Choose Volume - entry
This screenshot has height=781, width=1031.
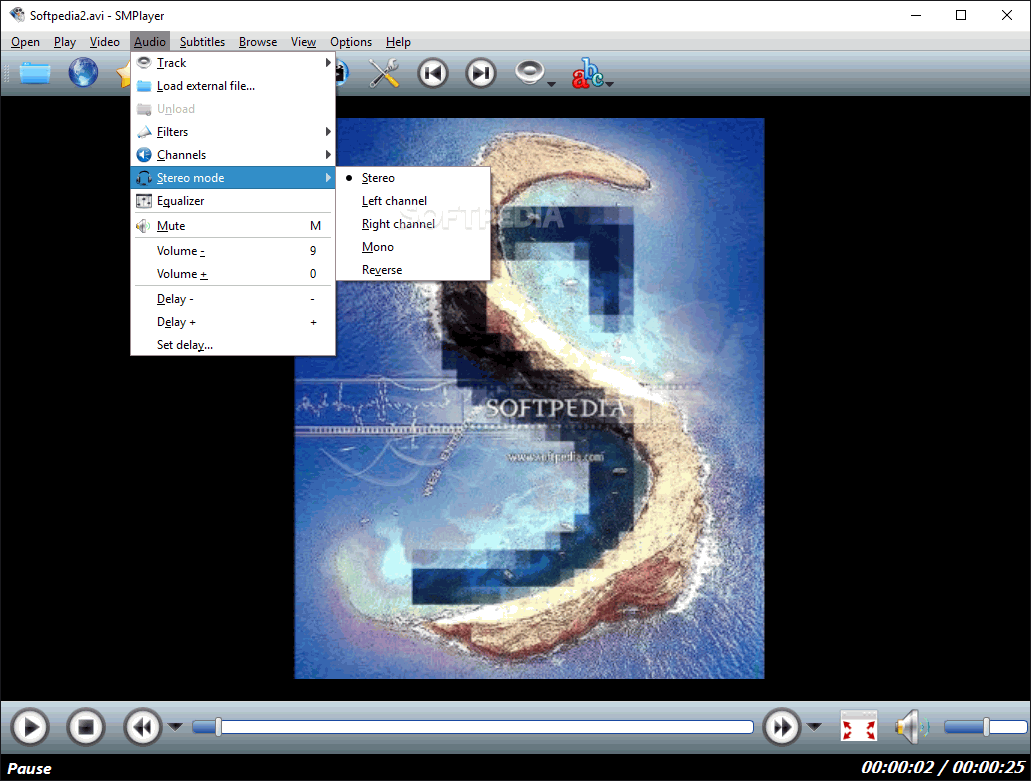[x=233, y=251]
